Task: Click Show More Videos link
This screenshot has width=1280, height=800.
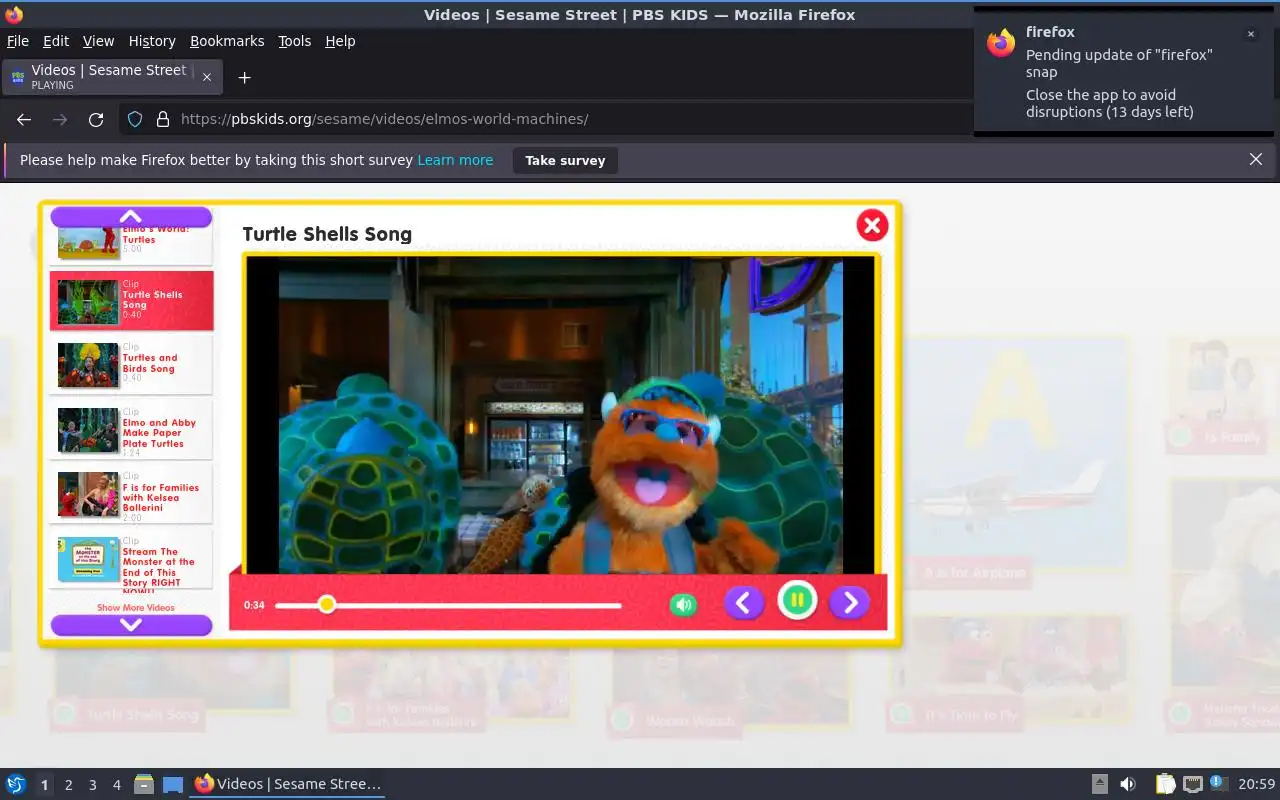Action: pos(135,608)
